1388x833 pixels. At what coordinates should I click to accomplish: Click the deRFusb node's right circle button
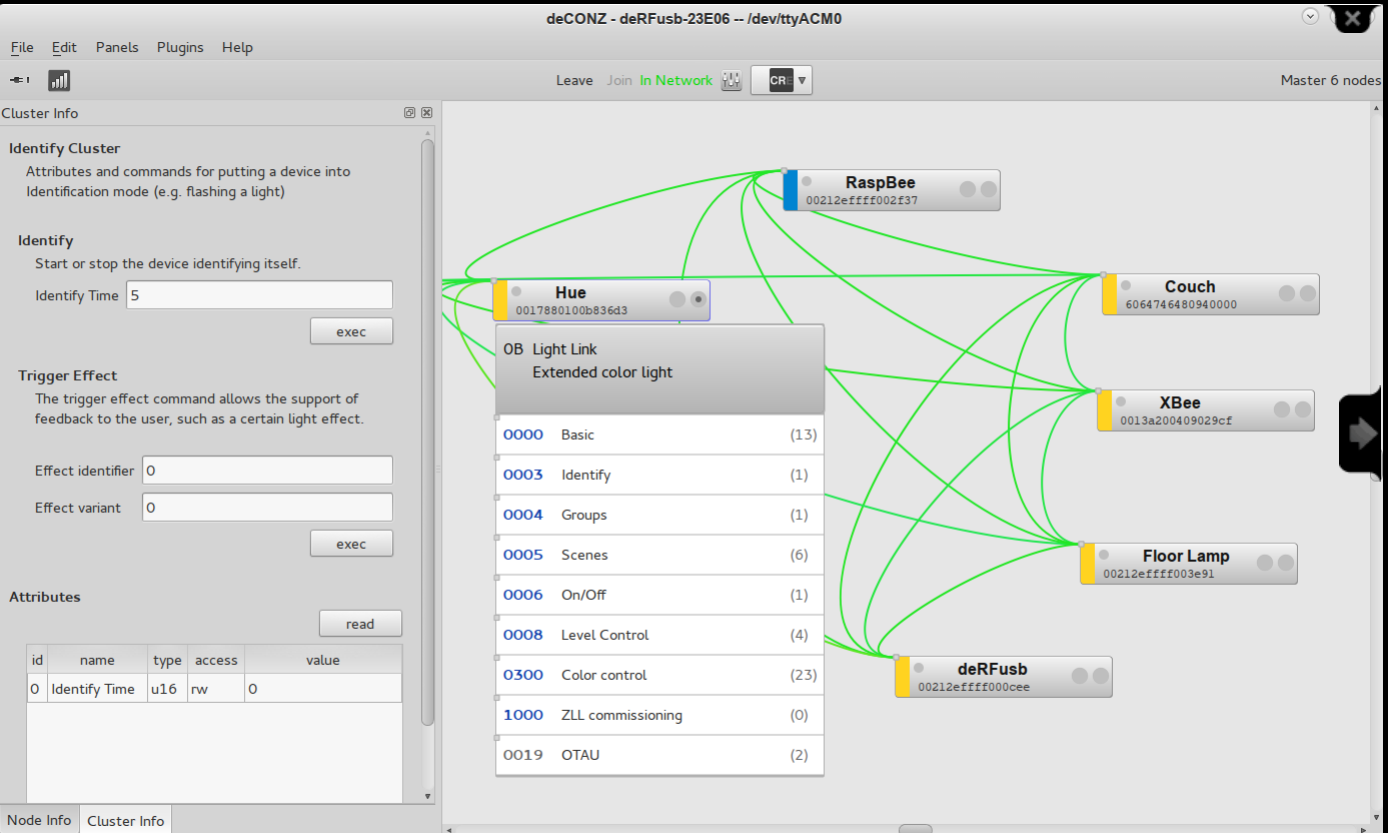pyautogui.click(x=1100, y=676)
